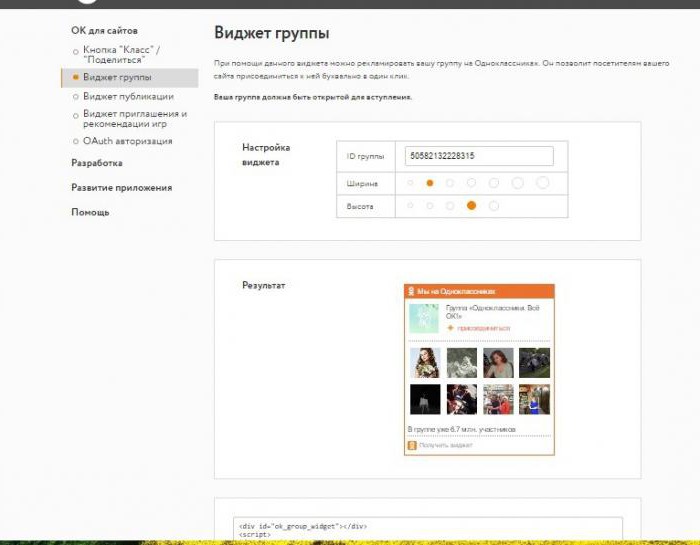Open the Кнопка "Класс" / "Поделиться" menu item
700x545 pixels.
(121, 54)
